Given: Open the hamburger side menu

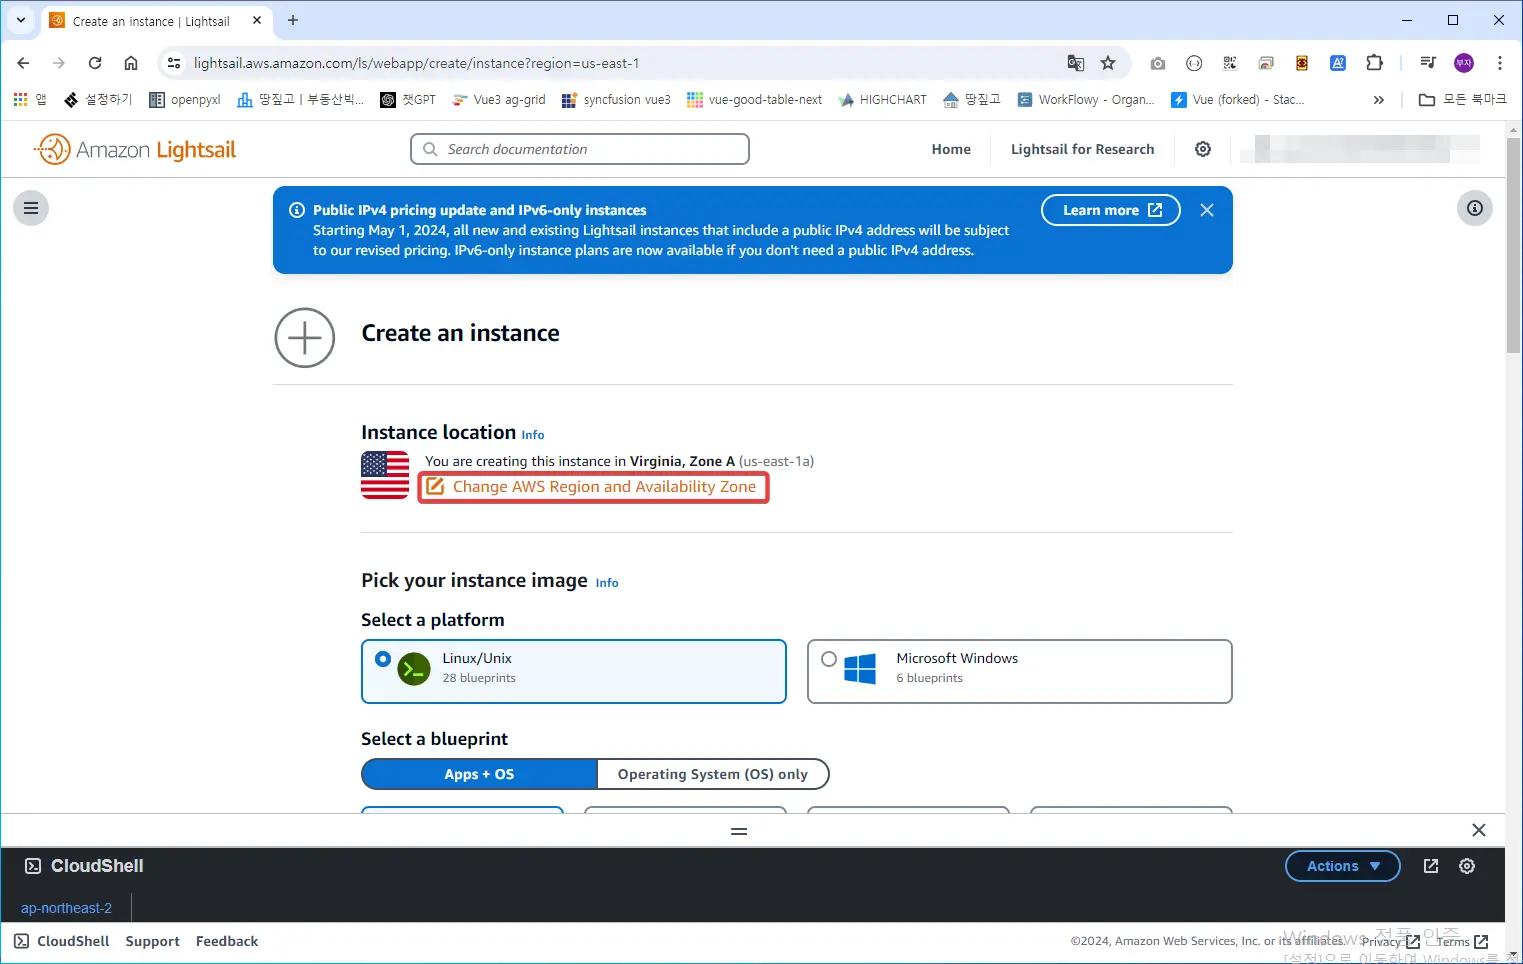Looking at the screenshot, I should [x=31, y=208].
